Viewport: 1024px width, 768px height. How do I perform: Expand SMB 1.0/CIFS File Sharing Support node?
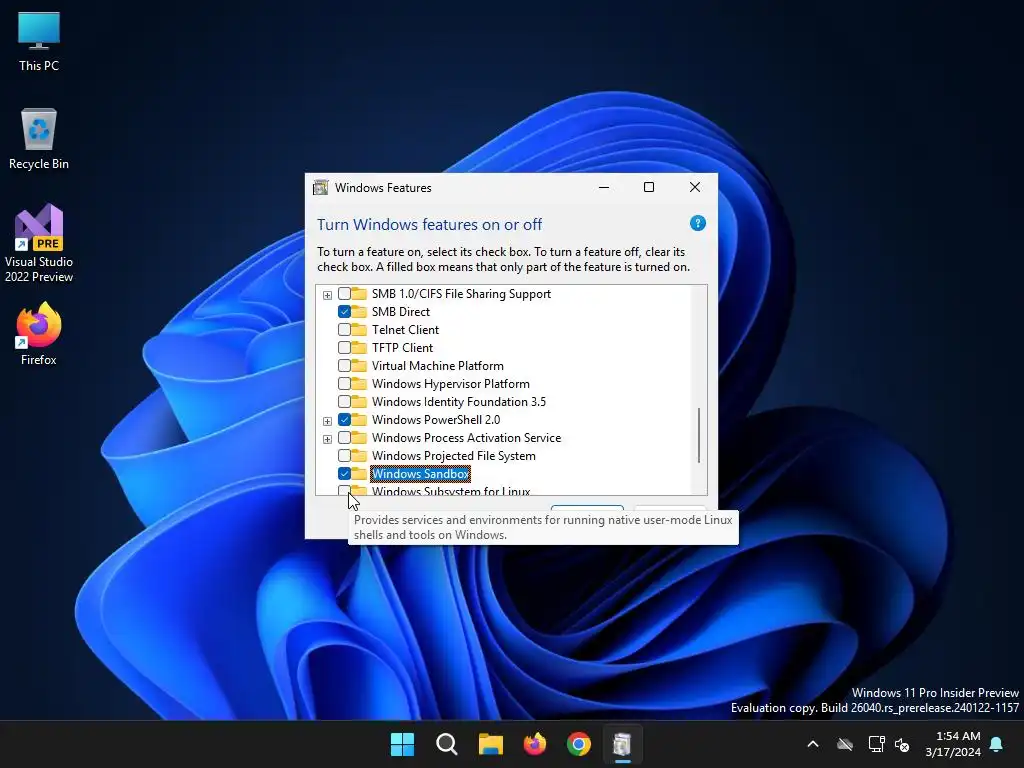[327, 295]
